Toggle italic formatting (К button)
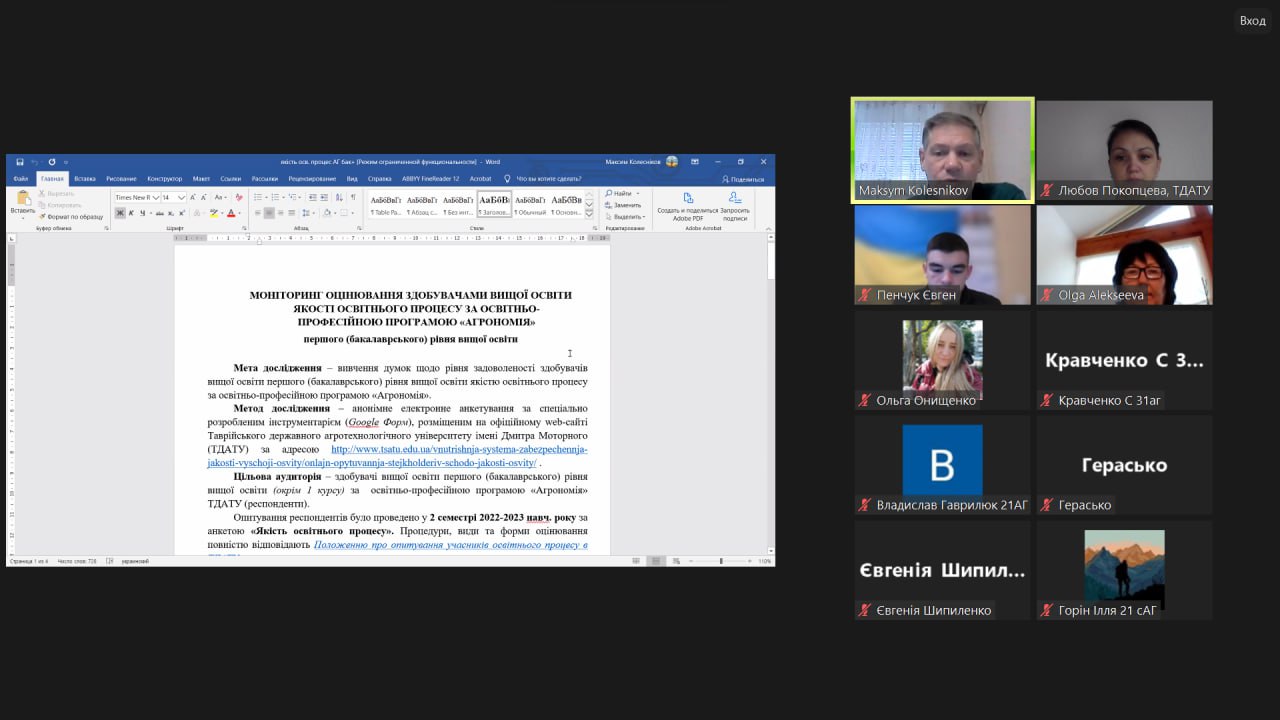The image size is (1280, 720). [132, 213]
